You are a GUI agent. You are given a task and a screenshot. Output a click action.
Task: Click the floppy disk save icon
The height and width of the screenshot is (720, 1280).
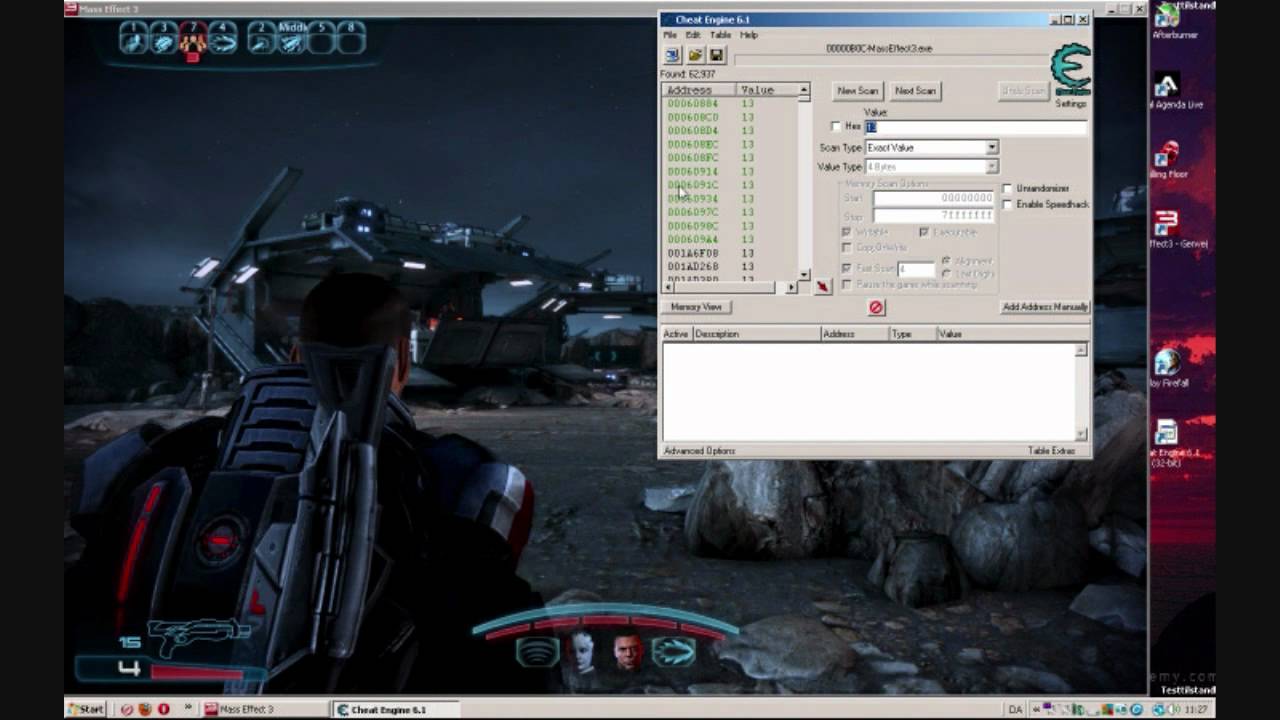click(x=716, y=55)
